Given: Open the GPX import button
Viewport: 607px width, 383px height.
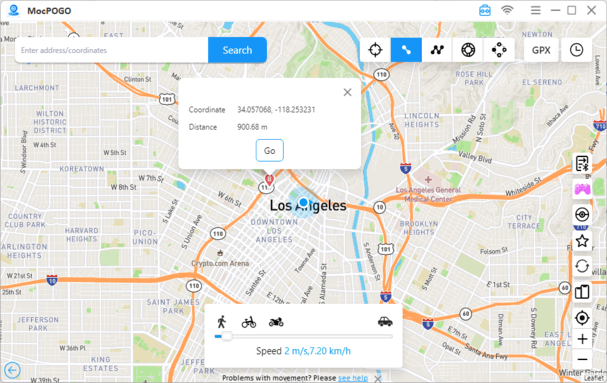Looking at the screenshot, I should (541, 50).
